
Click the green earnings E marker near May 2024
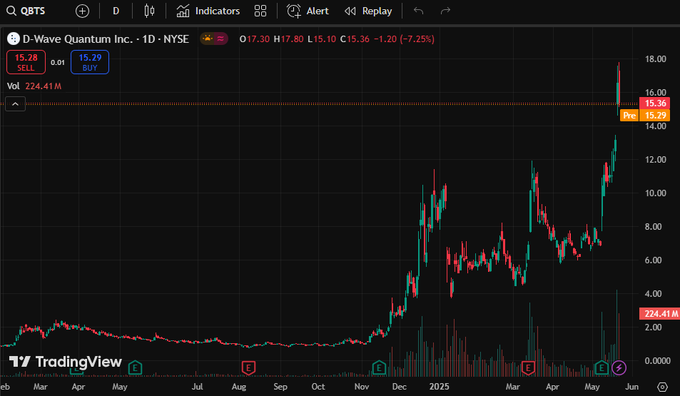(x=135, y=368)
